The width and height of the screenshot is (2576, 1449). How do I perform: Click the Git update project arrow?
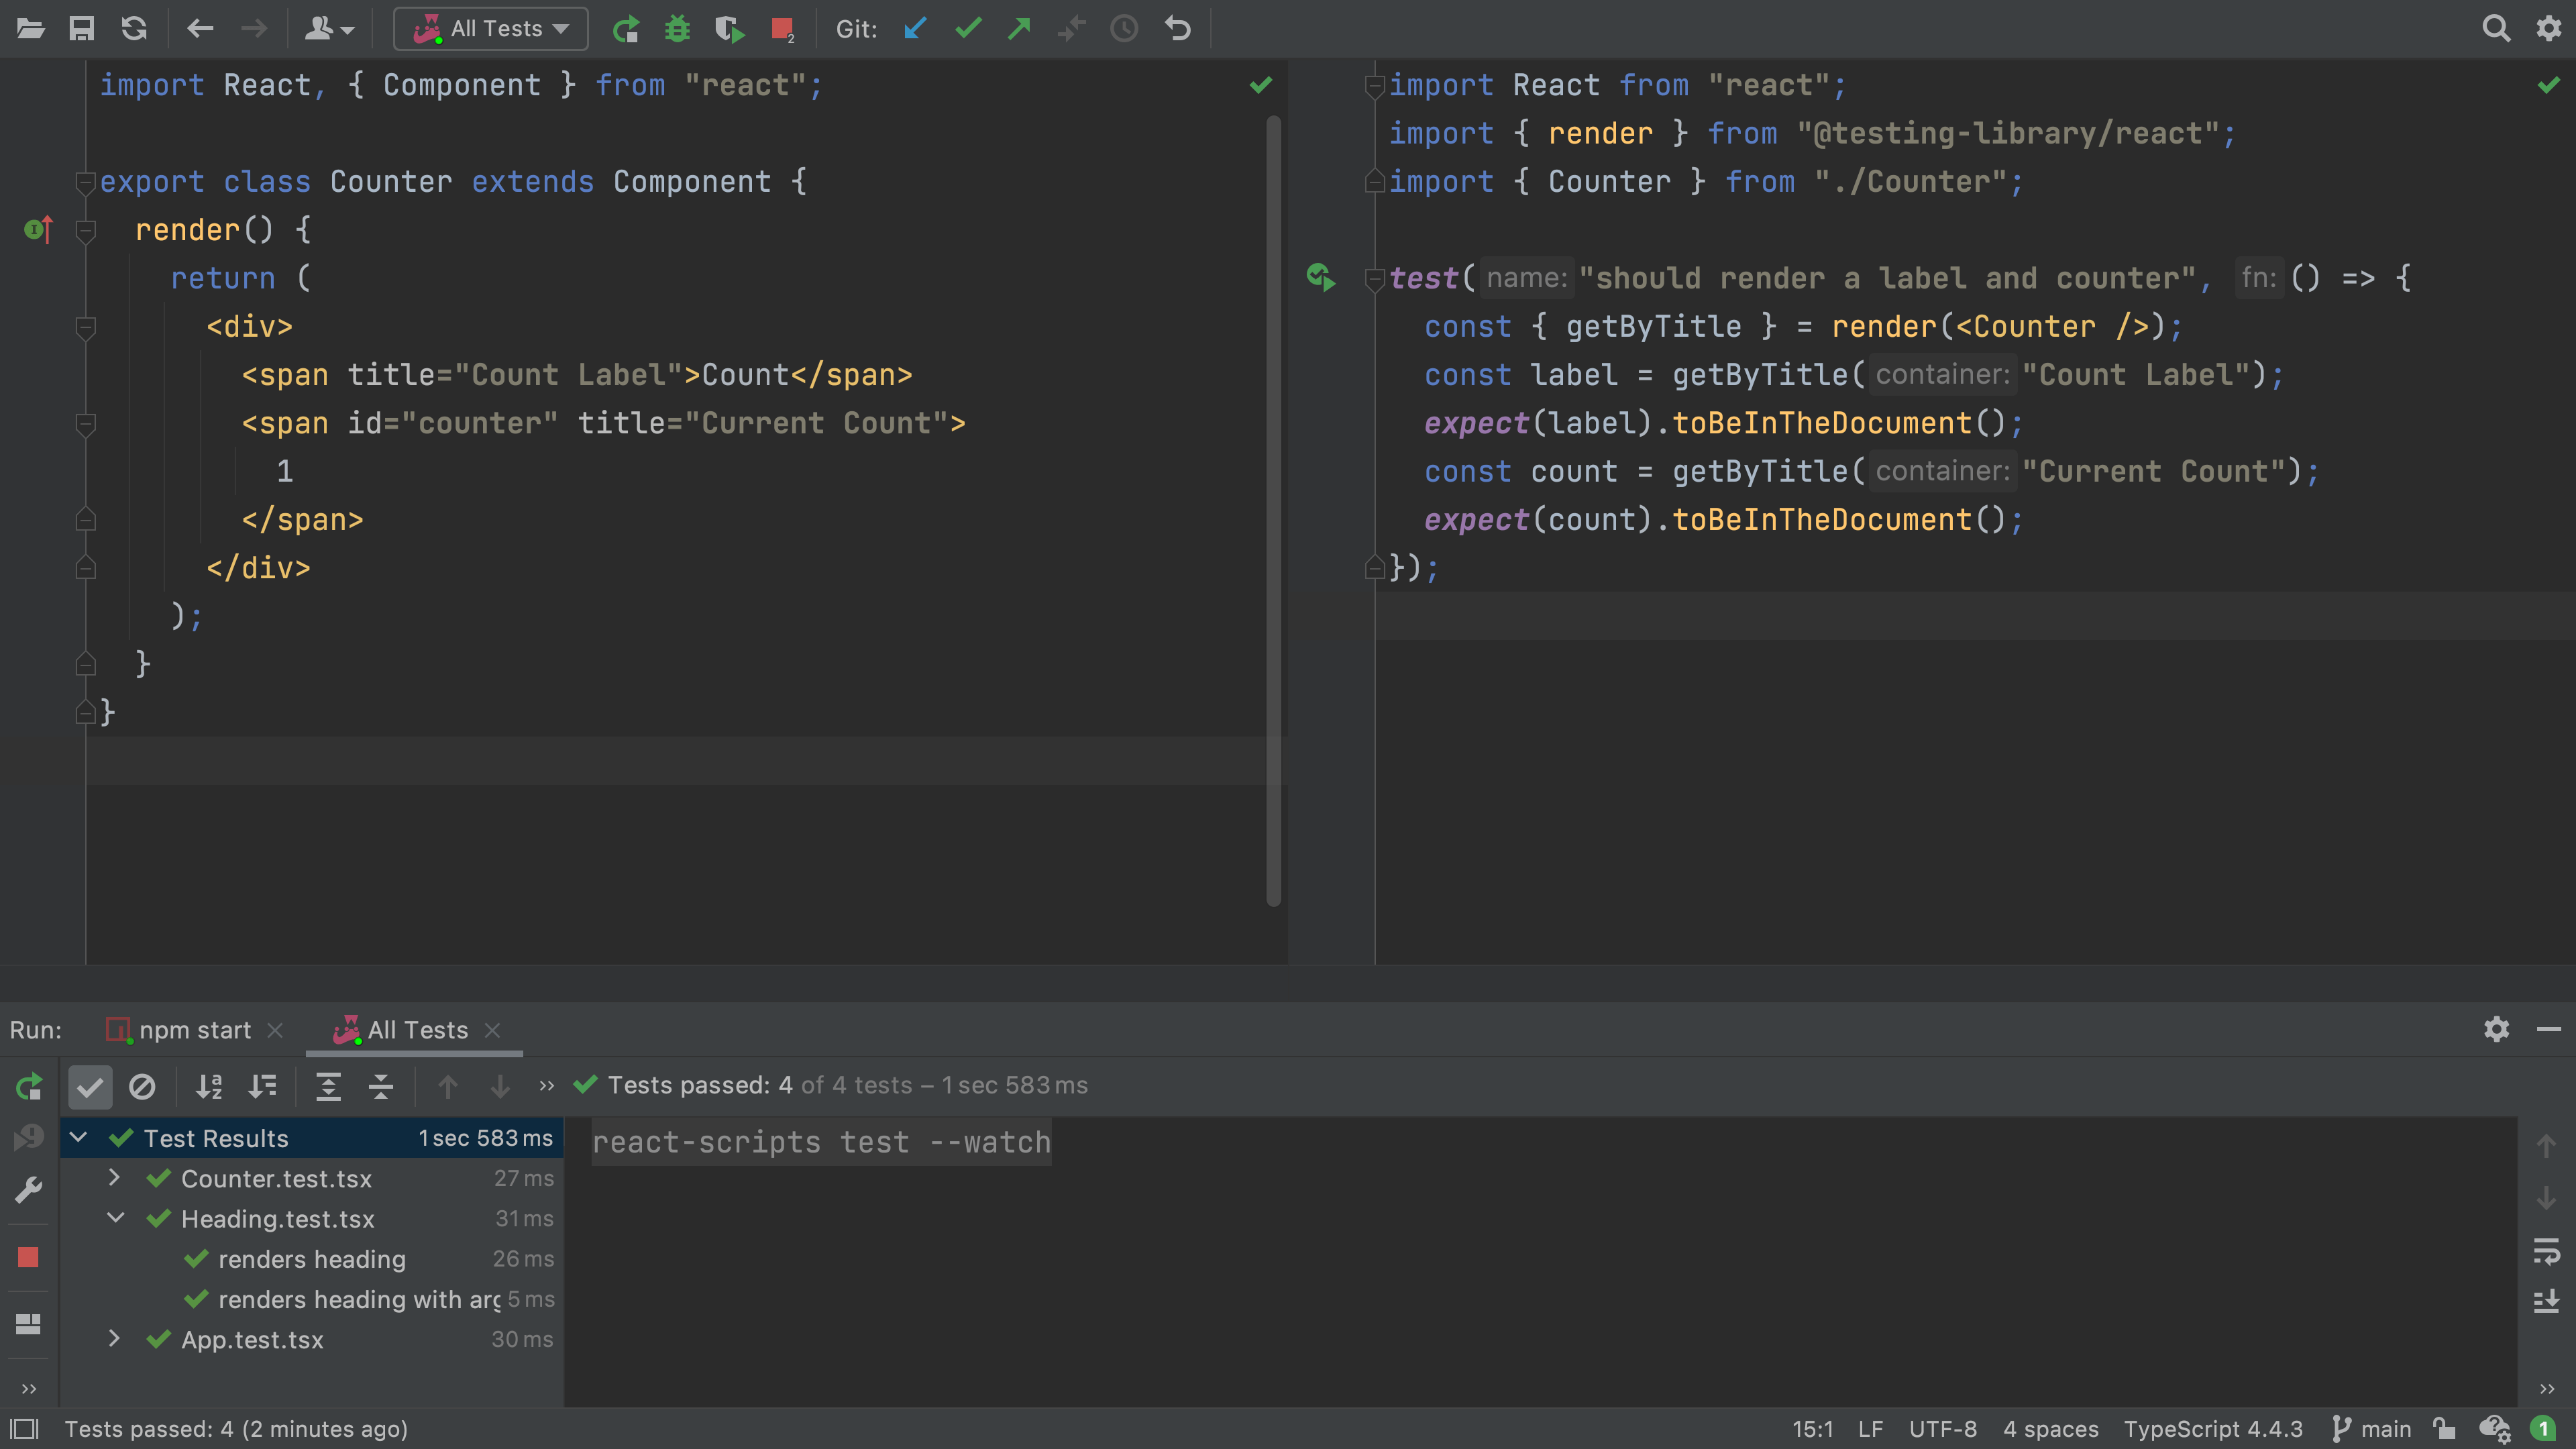914,29
